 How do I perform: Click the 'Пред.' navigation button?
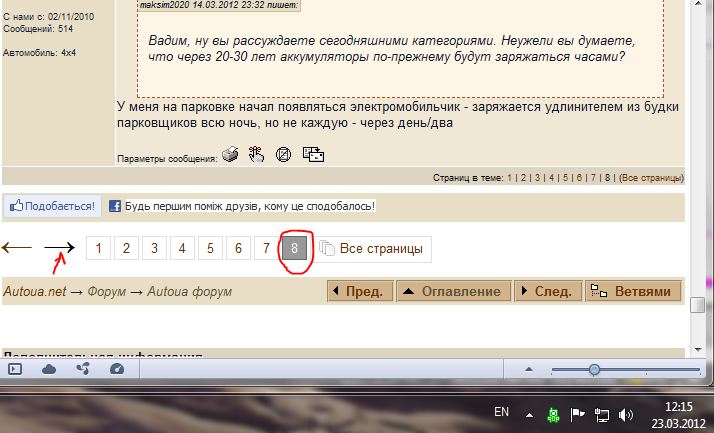(358, 292)
